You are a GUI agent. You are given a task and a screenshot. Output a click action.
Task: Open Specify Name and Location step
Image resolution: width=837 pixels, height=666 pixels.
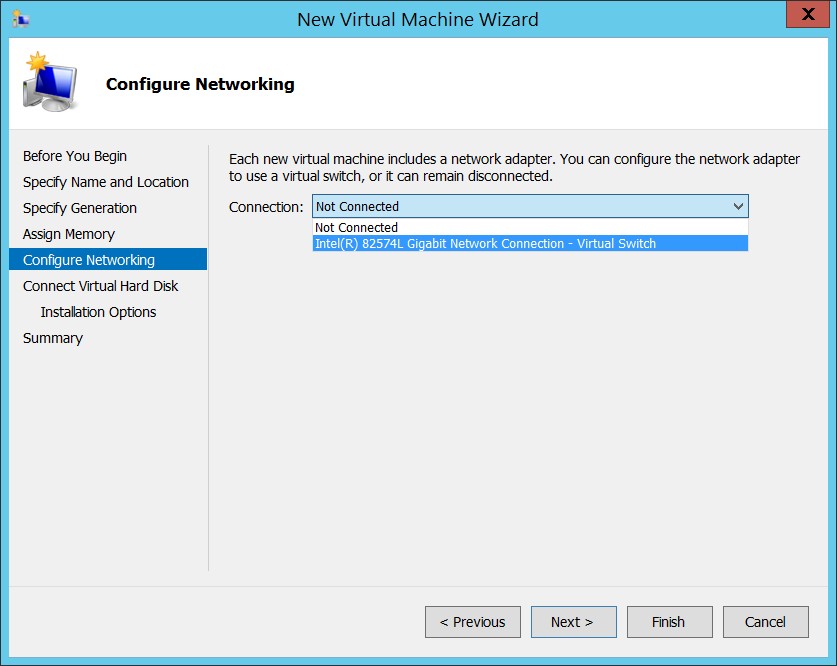click(x=106, y=182)
